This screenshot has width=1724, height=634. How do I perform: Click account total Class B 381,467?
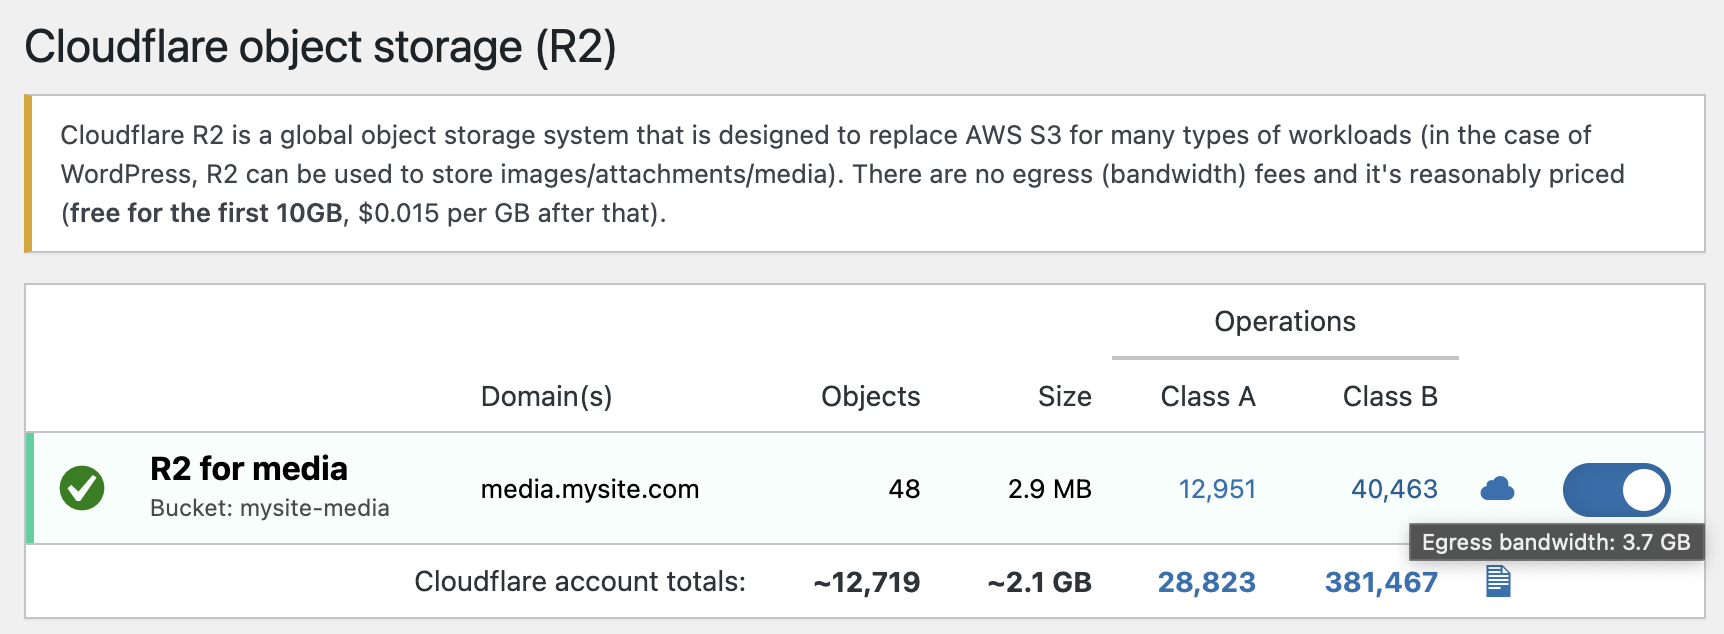point(1381,582)
